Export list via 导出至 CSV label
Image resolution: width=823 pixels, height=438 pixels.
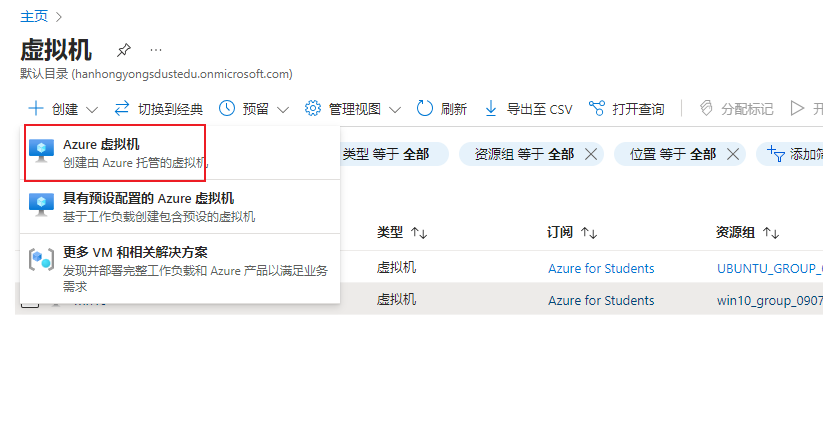[x=539, y=109]
